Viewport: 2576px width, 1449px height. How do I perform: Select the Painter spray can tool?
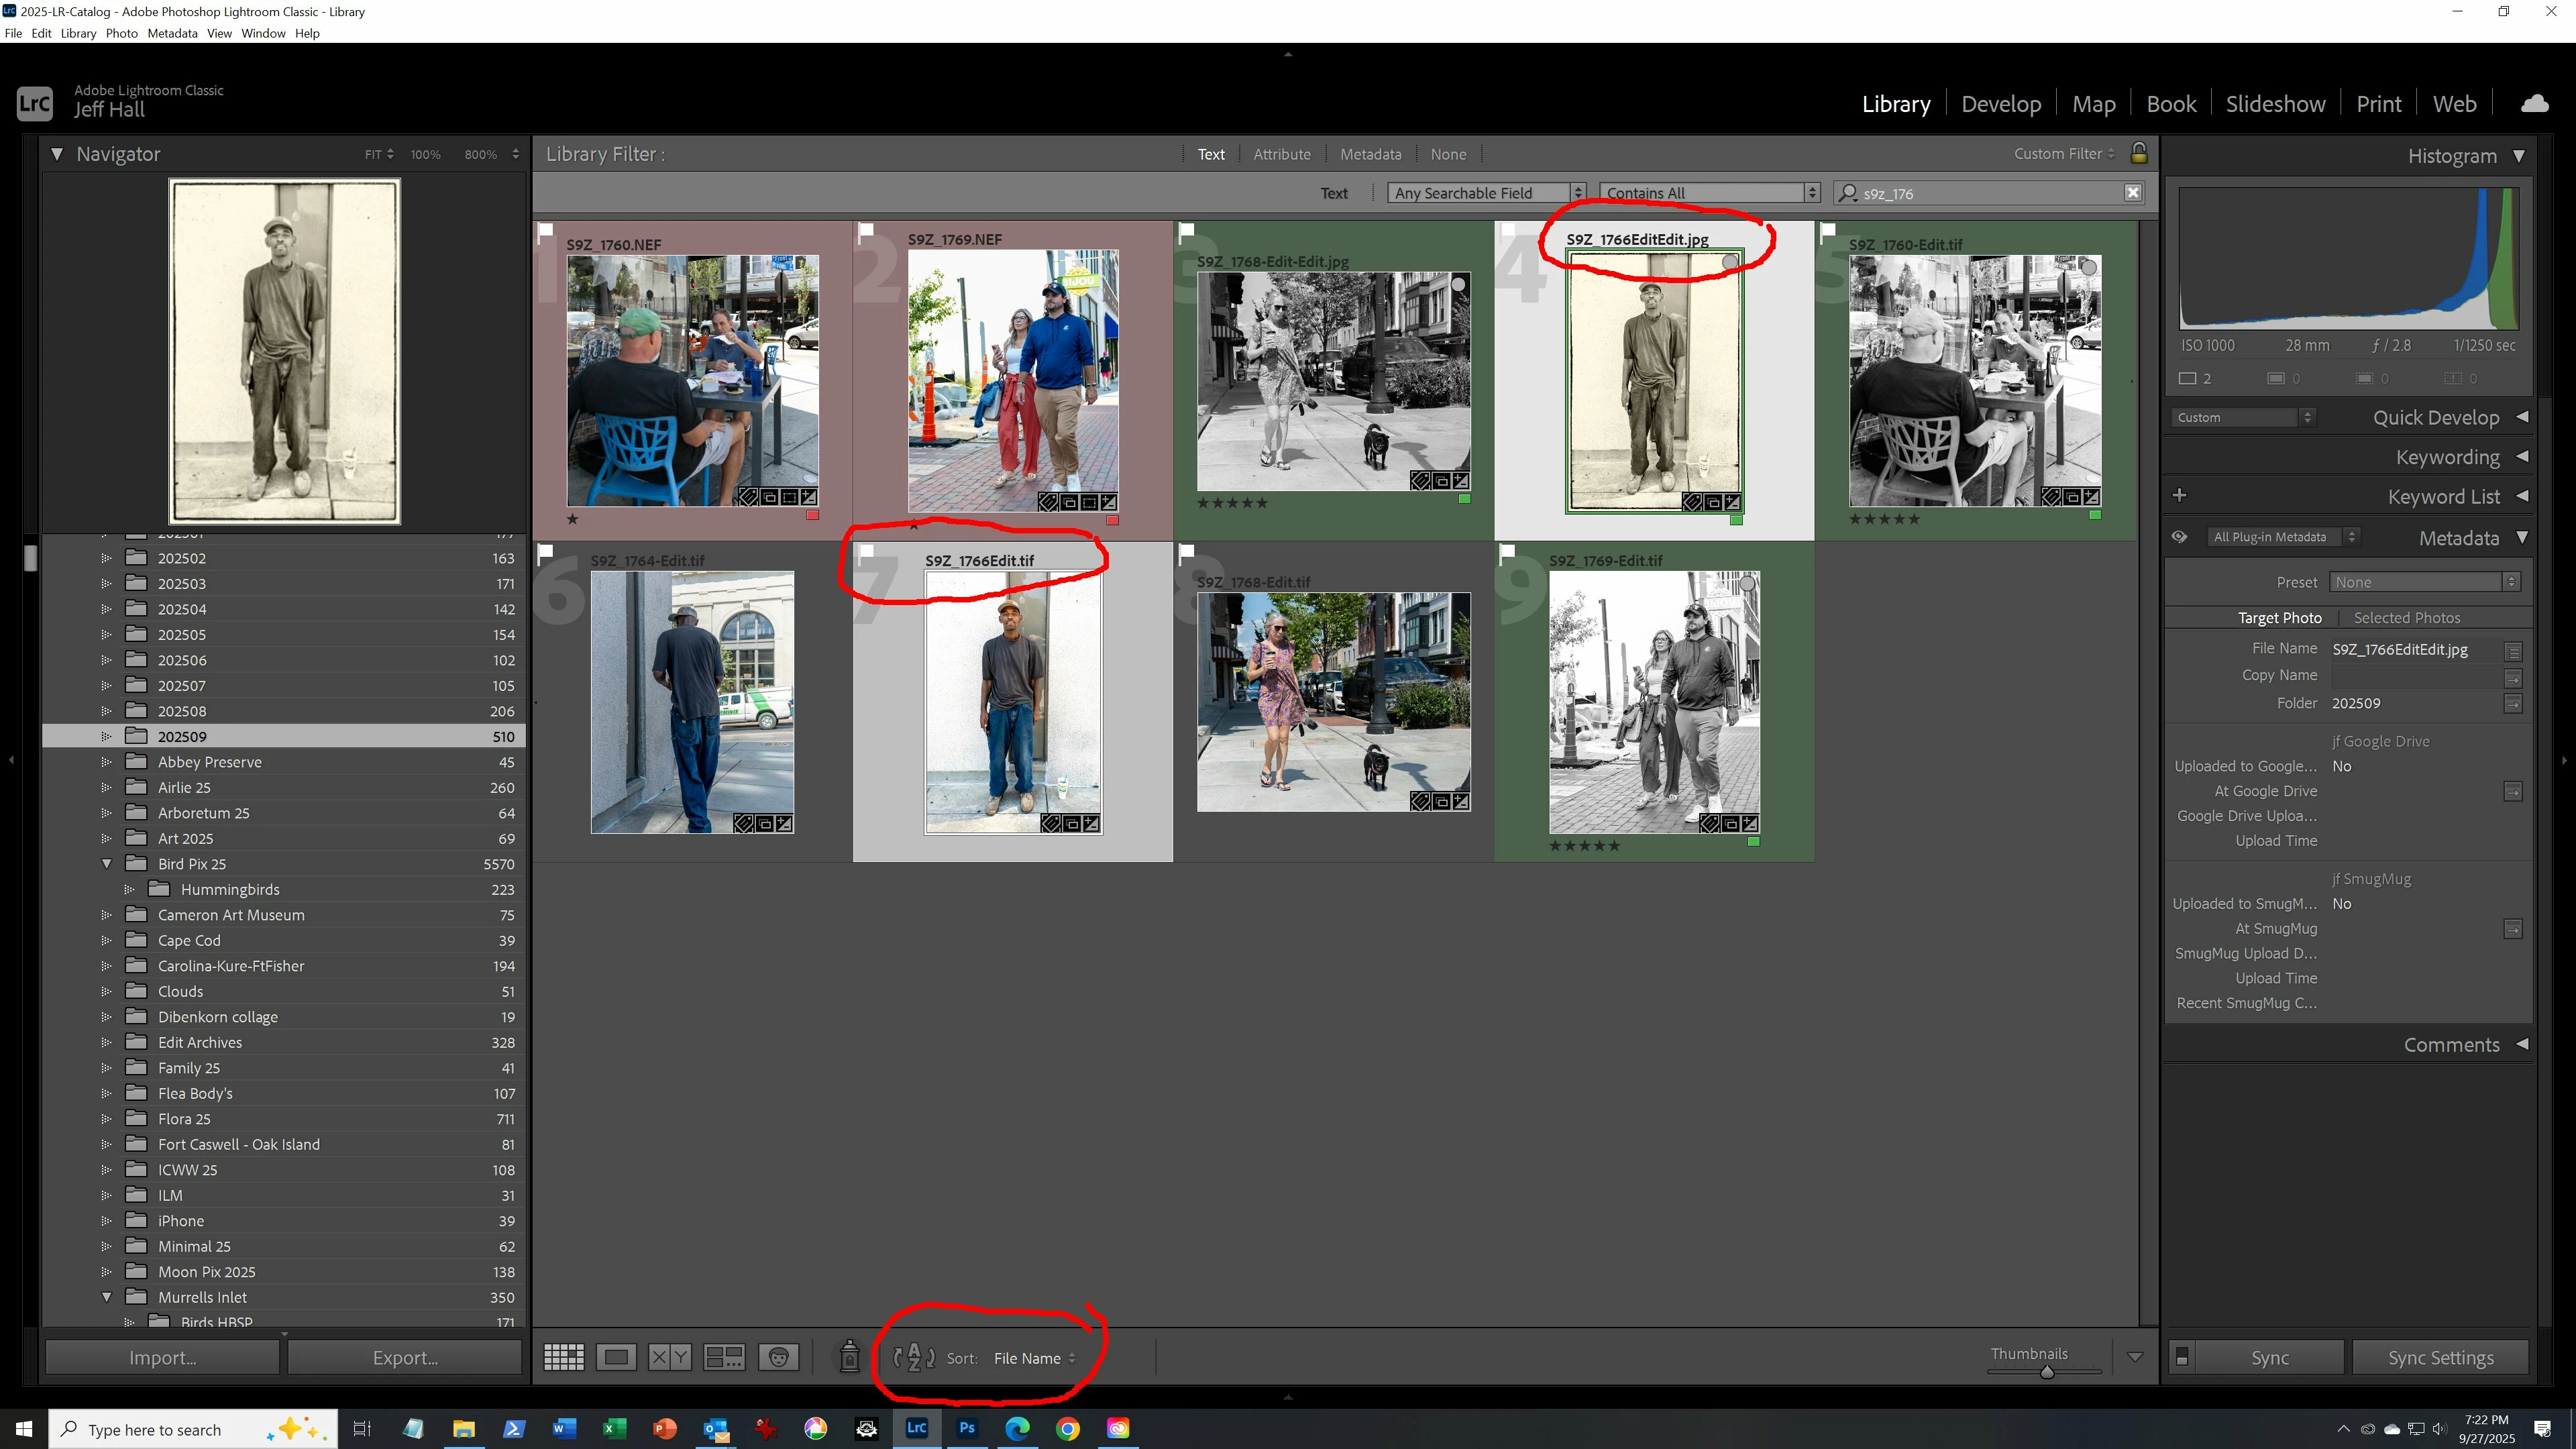tap(849, 1357)
